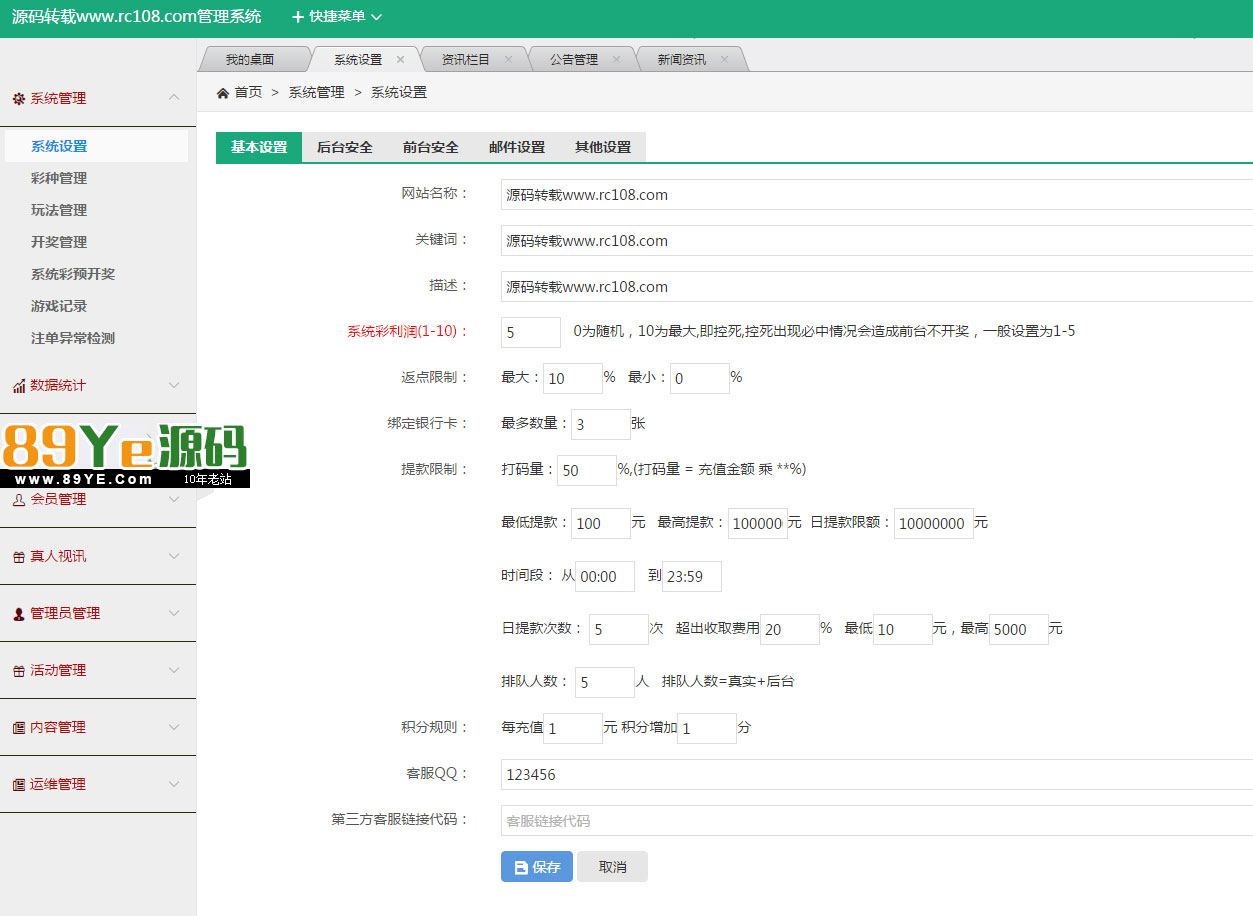
Task: Switch to the 后台安全 settings tab
Action: pyautogui.click(x=344, y=147)
